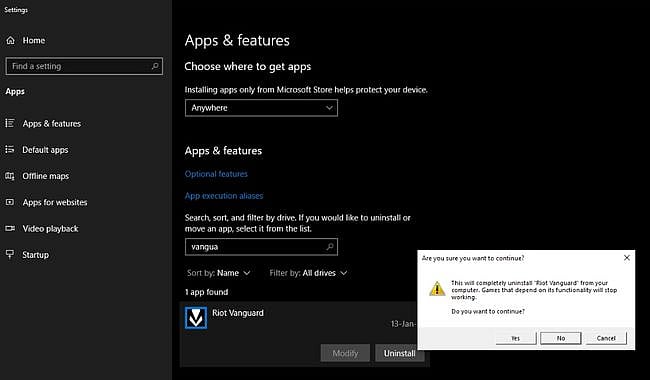Open Default apps settings page
The height and width of the screenshot is (380, 650).
(x=45, y=150)
